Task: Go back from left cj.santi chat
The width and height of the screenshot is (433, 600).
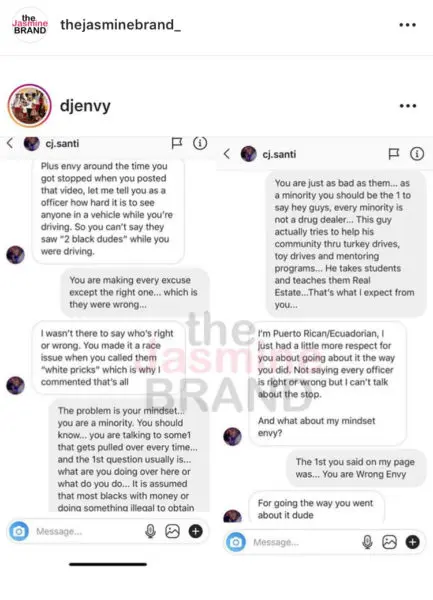Action: 10,143
